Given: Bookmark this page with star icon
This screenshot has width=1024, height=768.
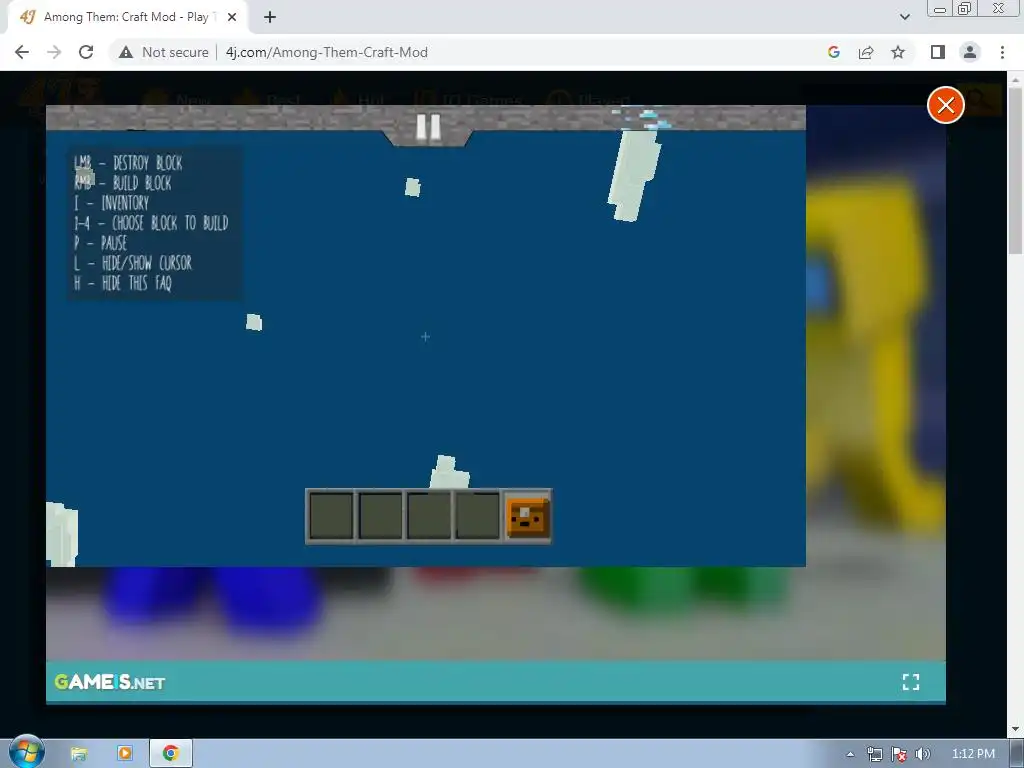Looking at the screenshot, I should pos(898,52).
